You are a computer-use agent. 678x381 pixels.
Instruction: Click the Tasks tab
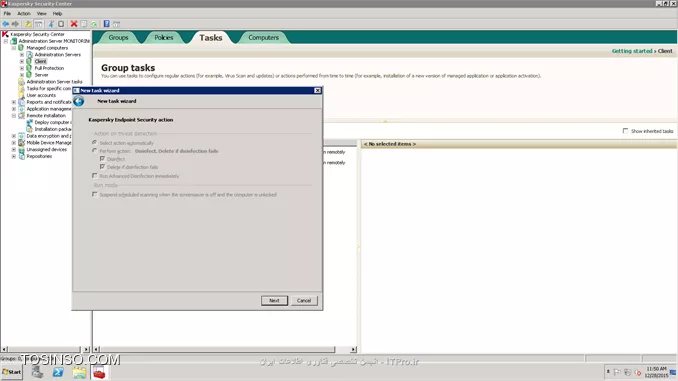pyautogui.click(x=211, y=38)
